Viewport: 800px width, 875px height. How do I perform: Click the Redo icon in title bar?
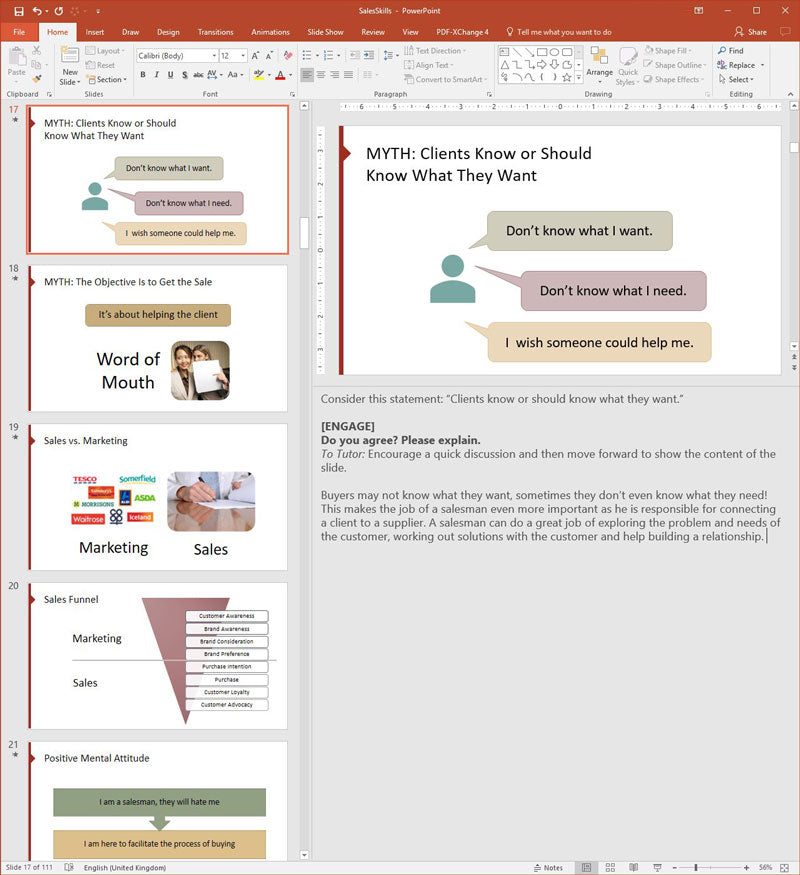tap(58, 11)
